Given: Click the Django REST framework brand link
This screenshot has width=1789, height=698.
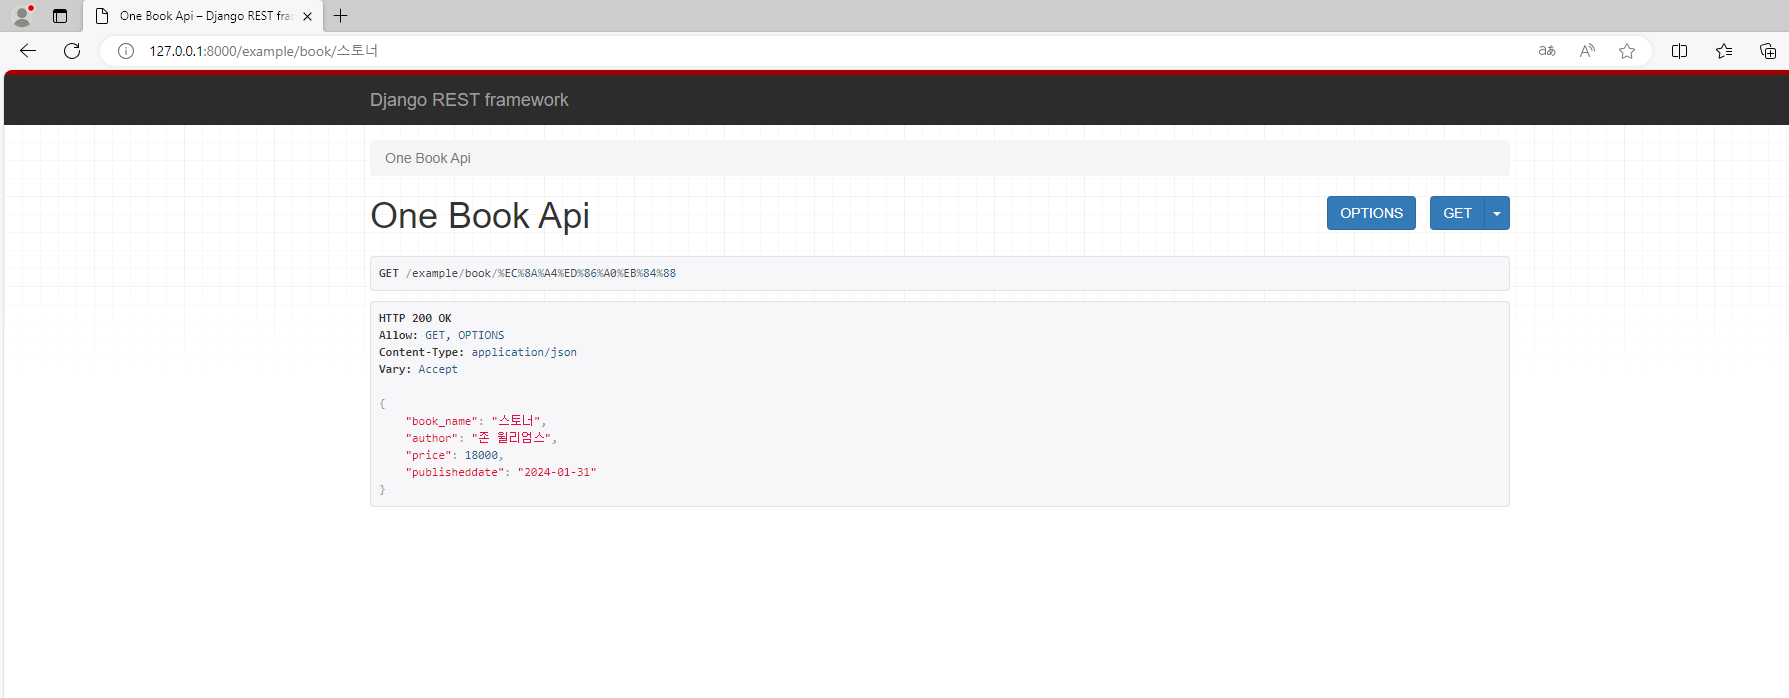Looking at the screenshot, I should [469, 100].
